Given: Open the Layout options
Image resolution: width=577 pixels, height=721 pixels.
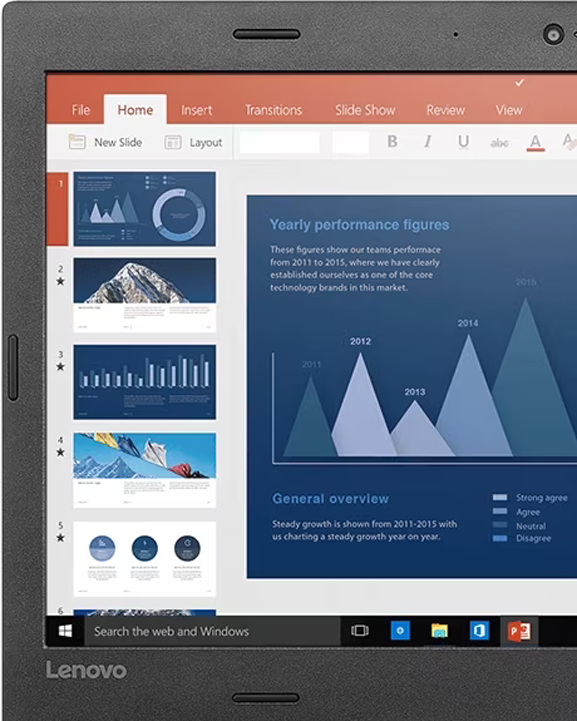Looking at the screenshot, I should click(x=193, y=143).
